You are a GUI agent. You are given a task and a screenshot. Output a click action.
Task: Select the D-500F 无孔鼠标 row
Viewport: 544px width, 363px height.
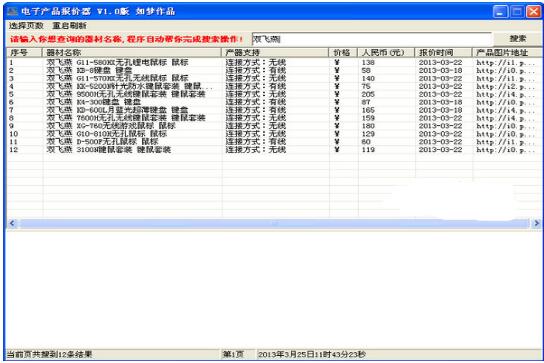click(274, 142)
